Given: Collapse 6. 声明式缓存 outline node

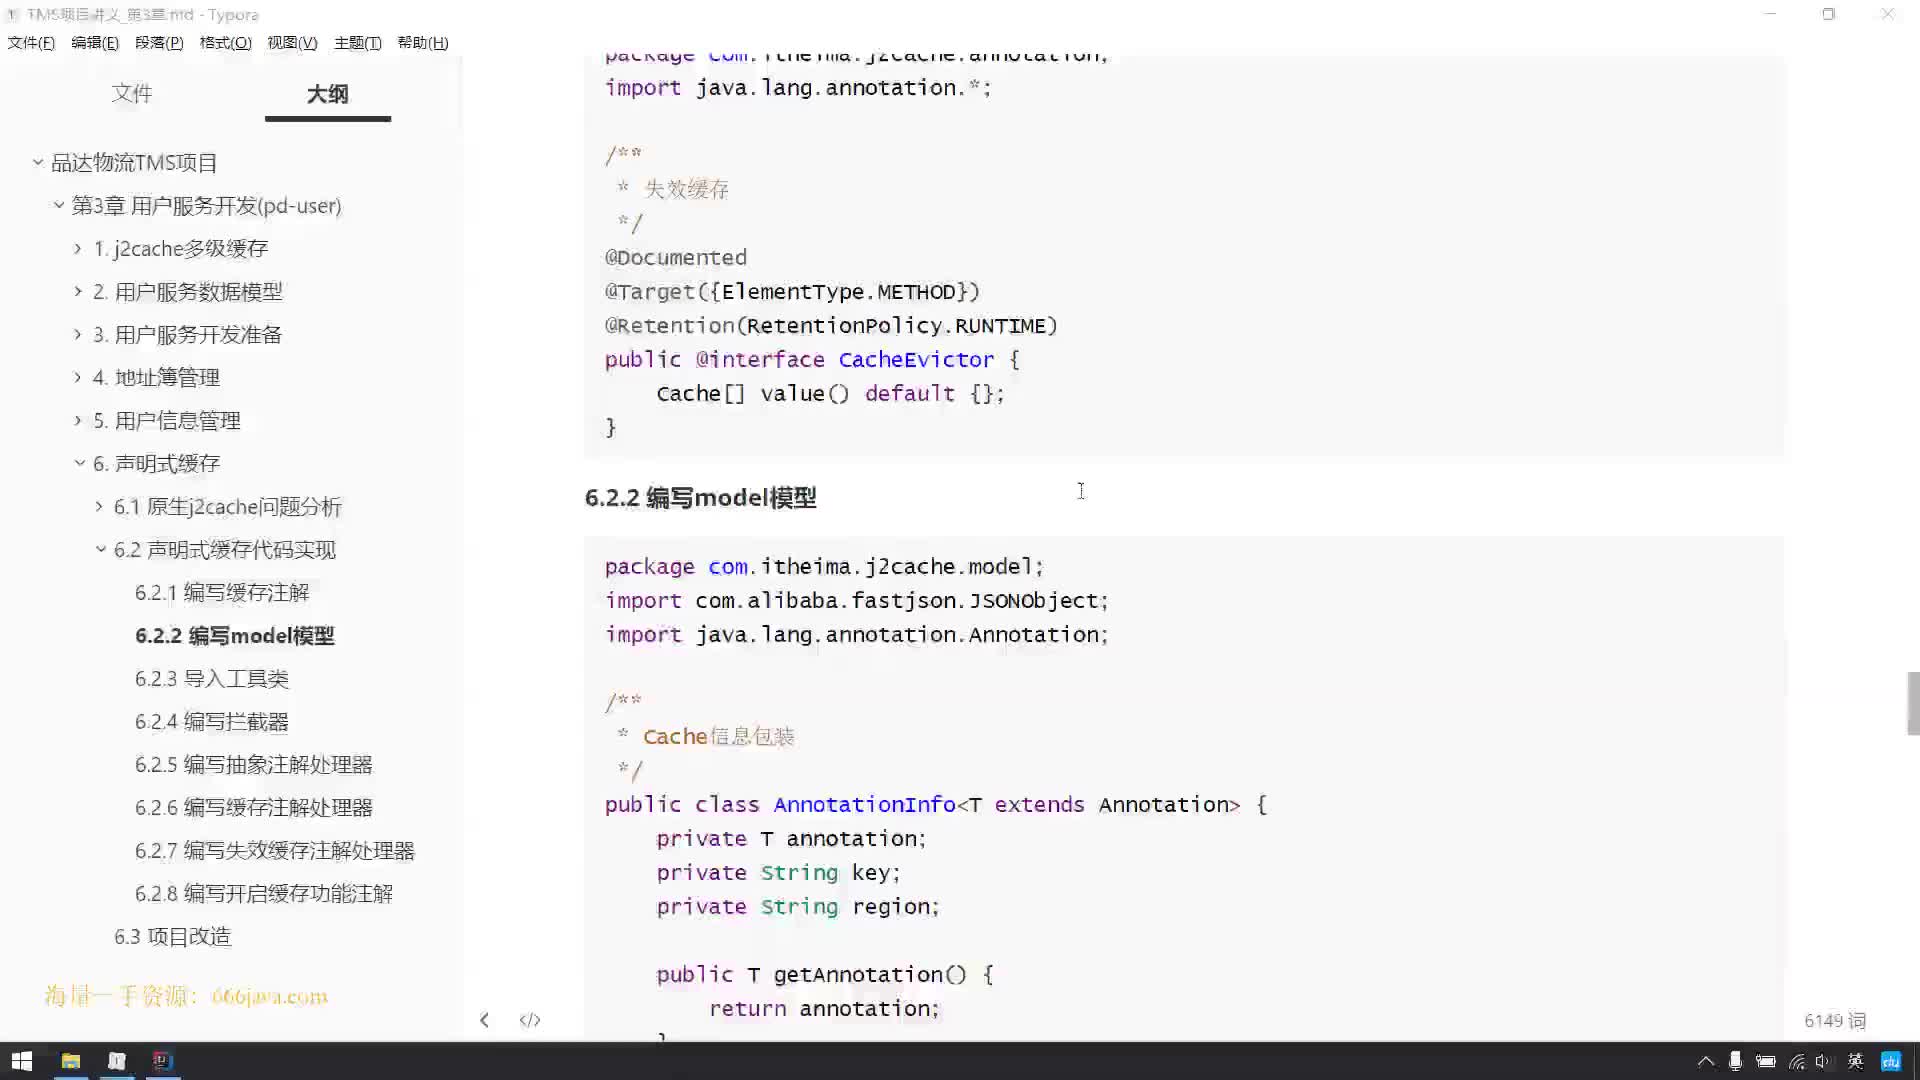Looking at the screenshot, I should point(79,463).
